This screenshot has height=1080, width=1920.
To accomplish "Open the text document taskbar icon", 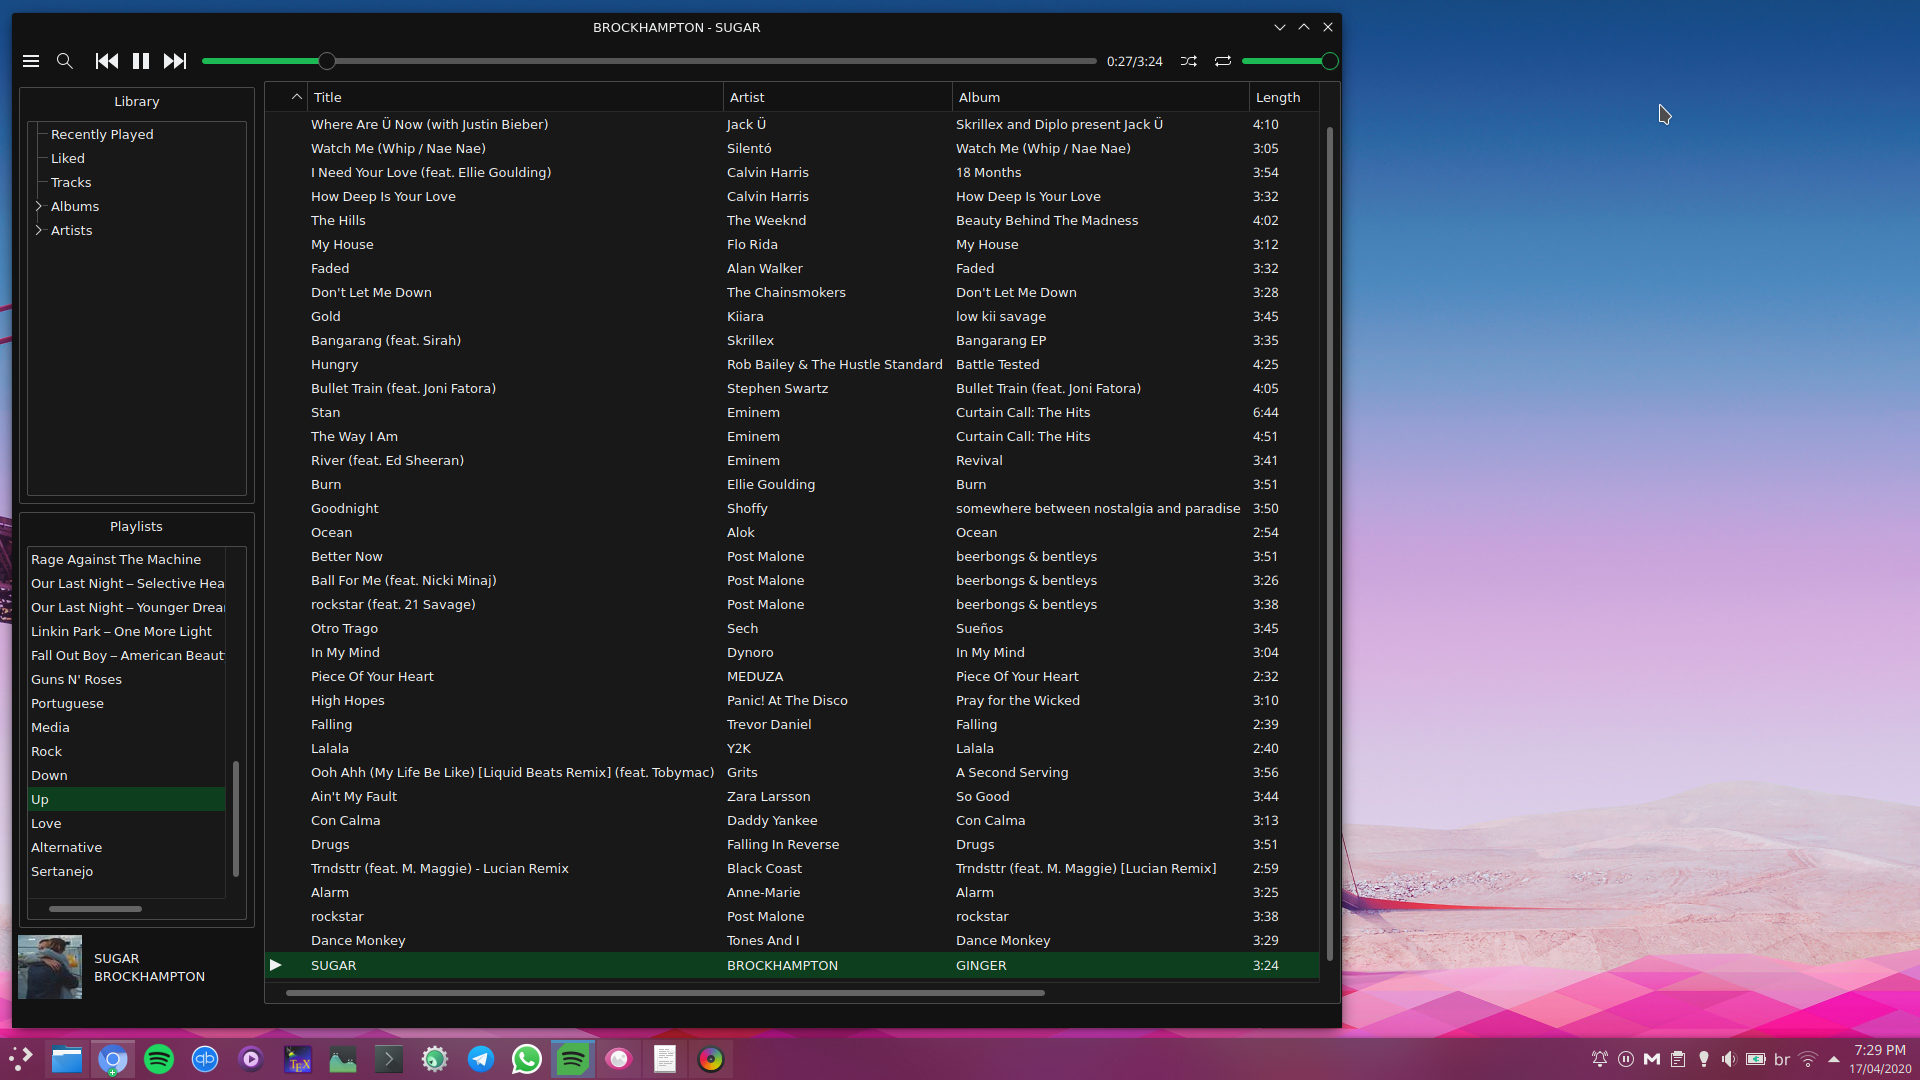I will [x=665, y=1059].
